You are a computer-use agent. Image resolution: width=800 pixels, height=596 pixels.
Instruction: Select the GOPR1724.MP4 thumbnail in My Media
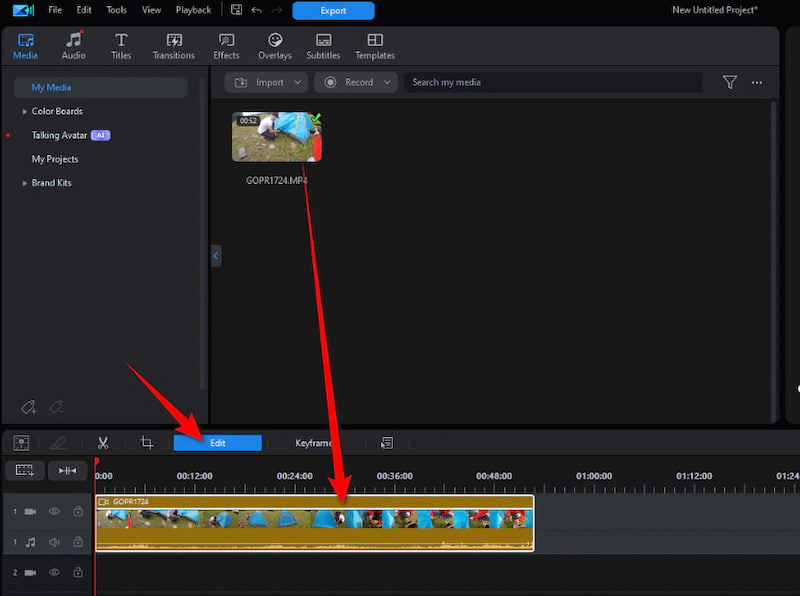[x=275, y=137]
